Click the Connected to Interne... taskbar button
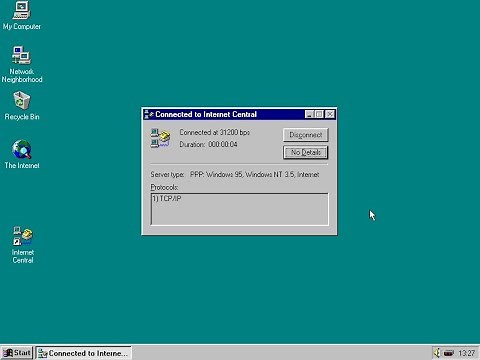 pos(84,353)
